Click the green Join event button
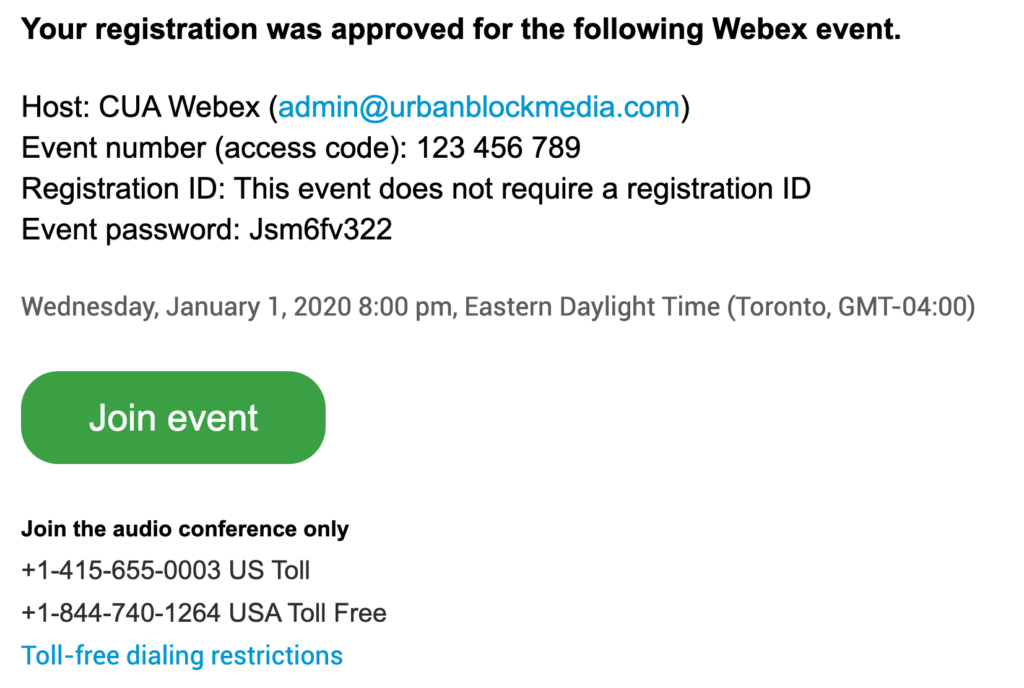Screen dimensions: 1024x688 pos(173,418)
